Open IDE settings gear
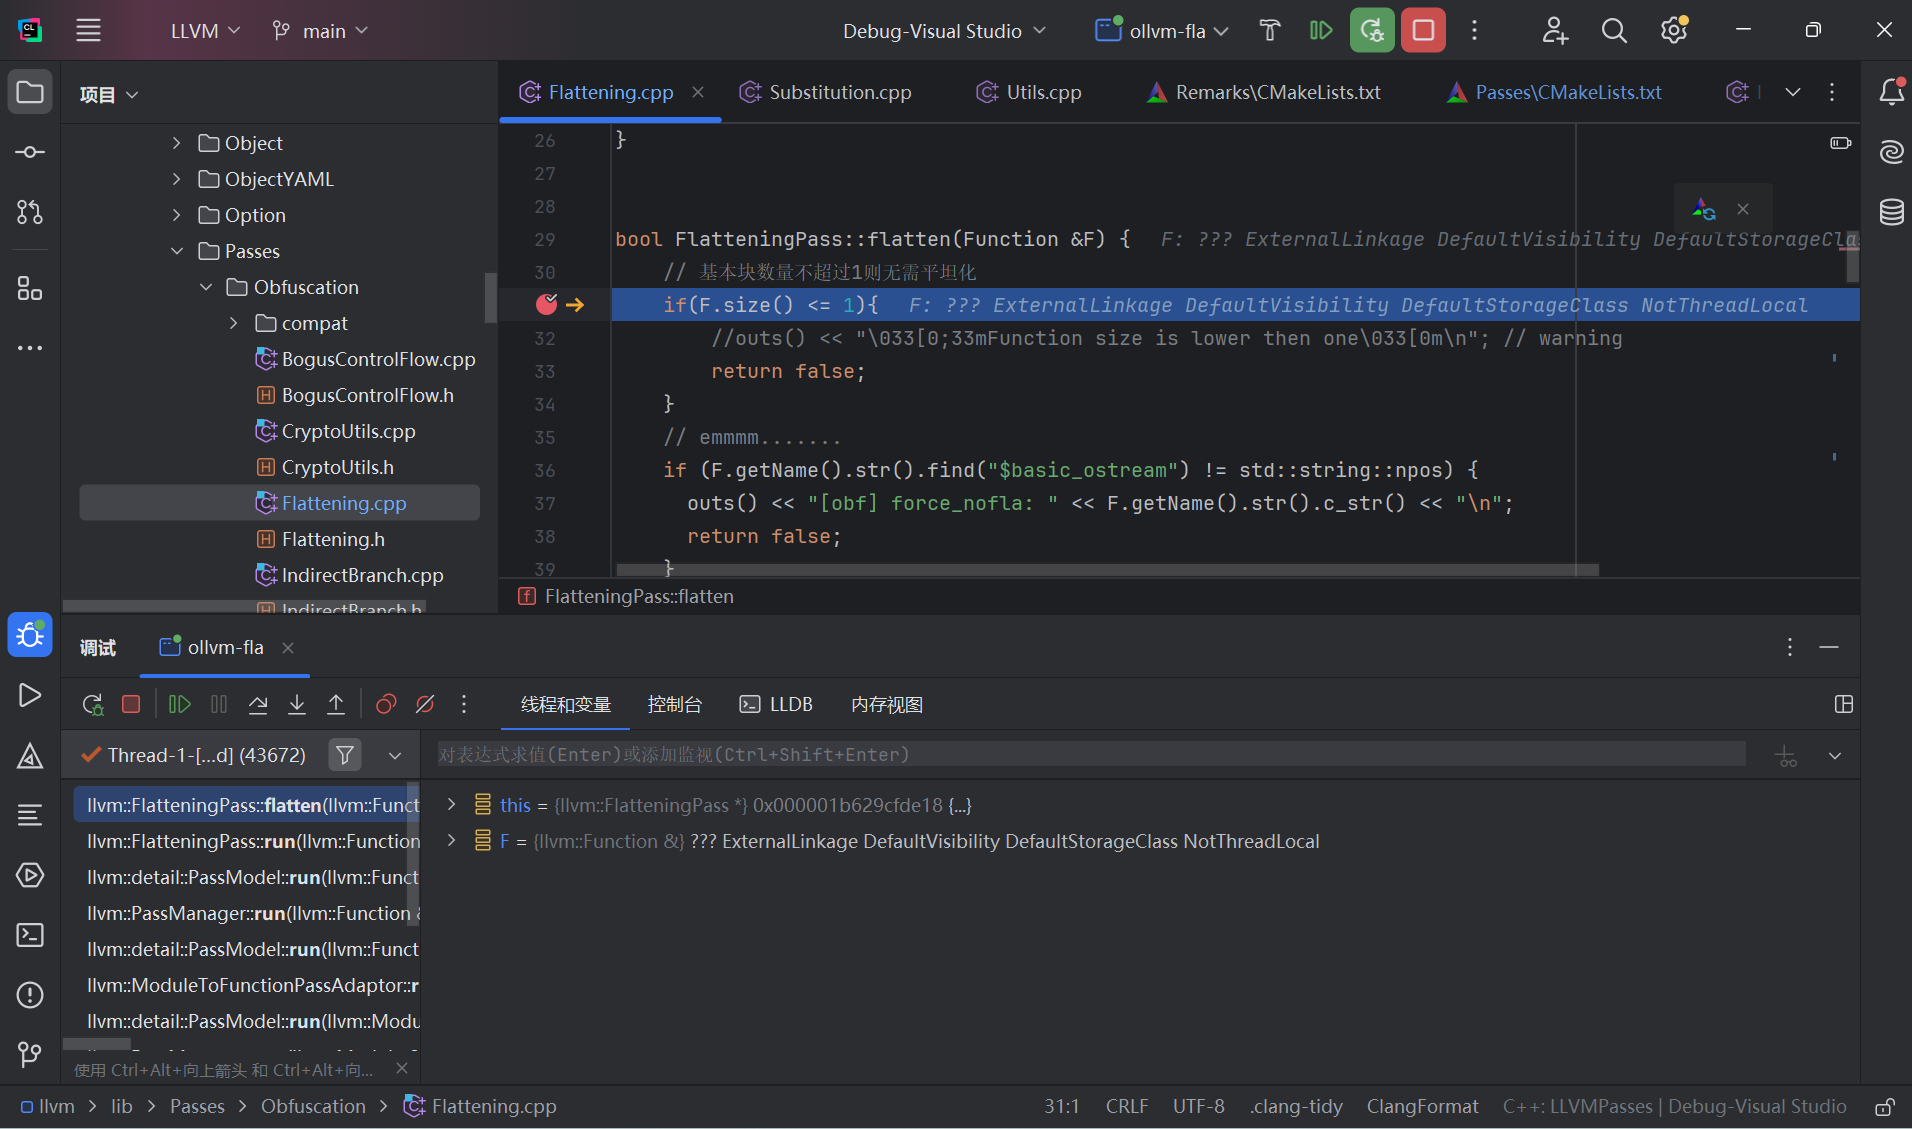The height and width of the screenshot is (1129, 1912). coord(1675,30)
